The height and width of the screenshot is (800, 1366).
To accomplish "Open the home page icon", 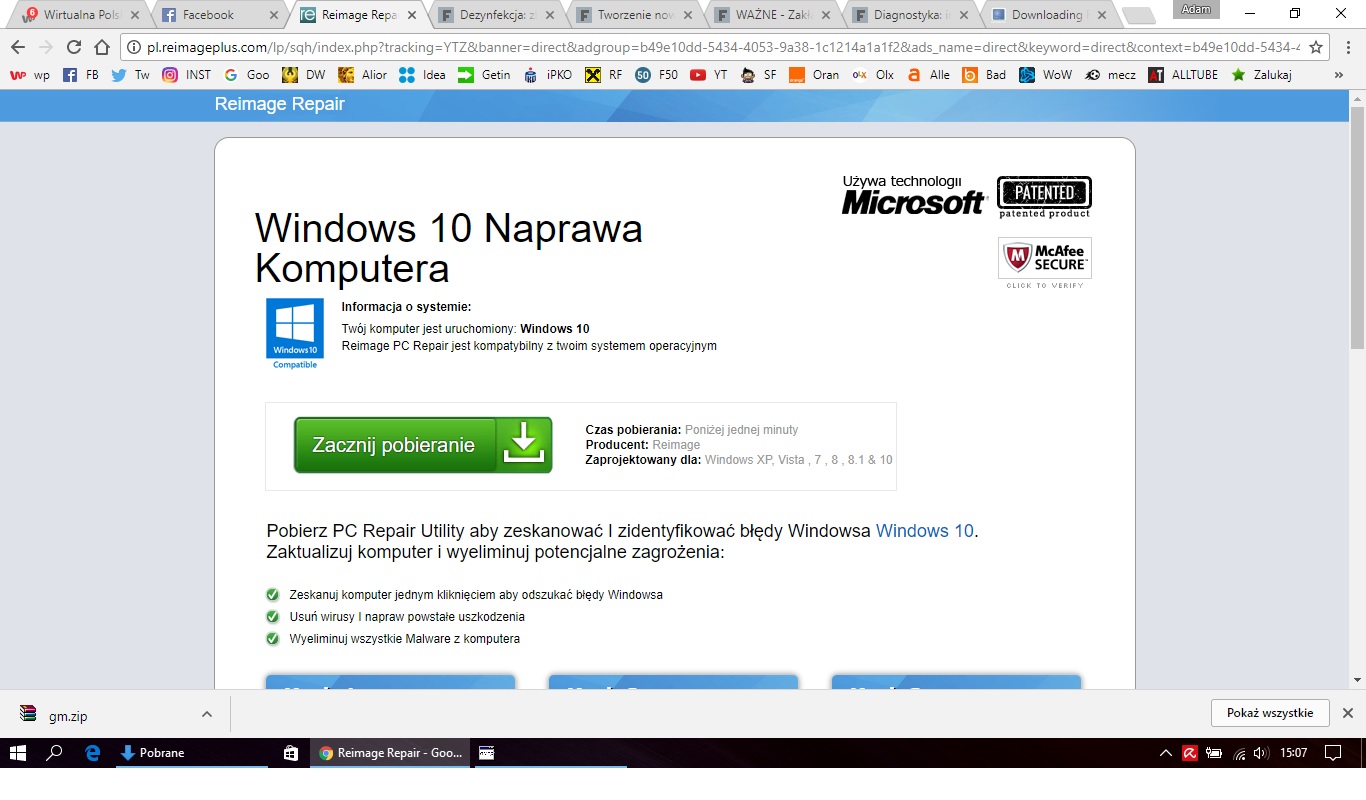I will coord(101,47).
